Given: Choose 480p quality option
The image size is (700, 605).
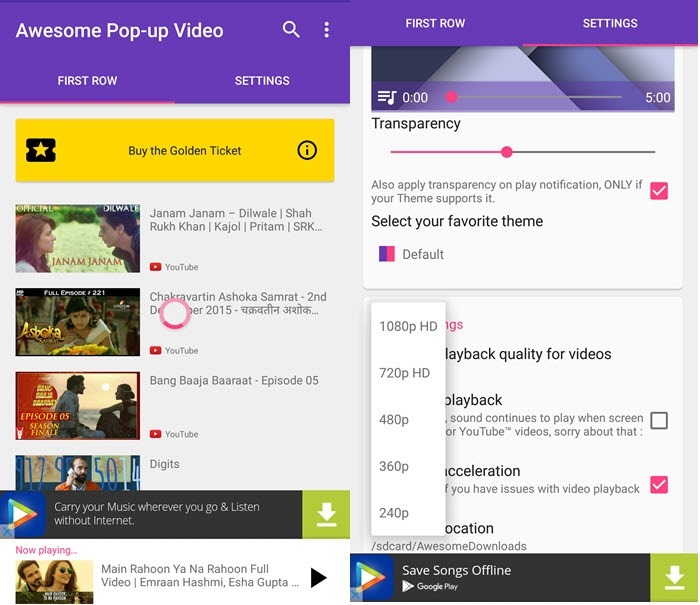Looking at the screenshot, I should [x=408, y=420].
